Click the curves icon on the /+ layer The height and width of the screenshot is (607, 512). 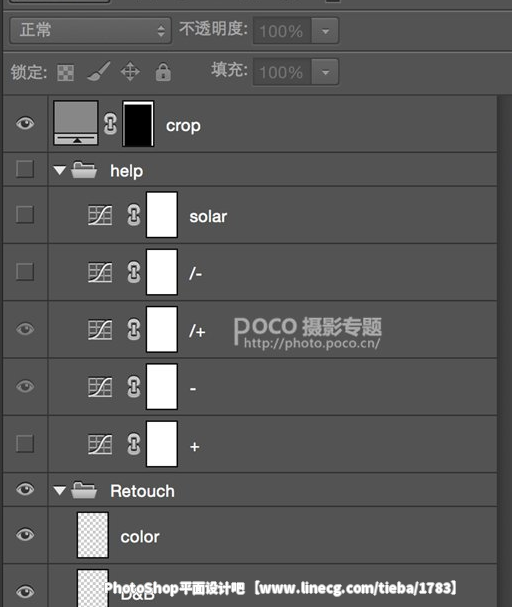100,329
